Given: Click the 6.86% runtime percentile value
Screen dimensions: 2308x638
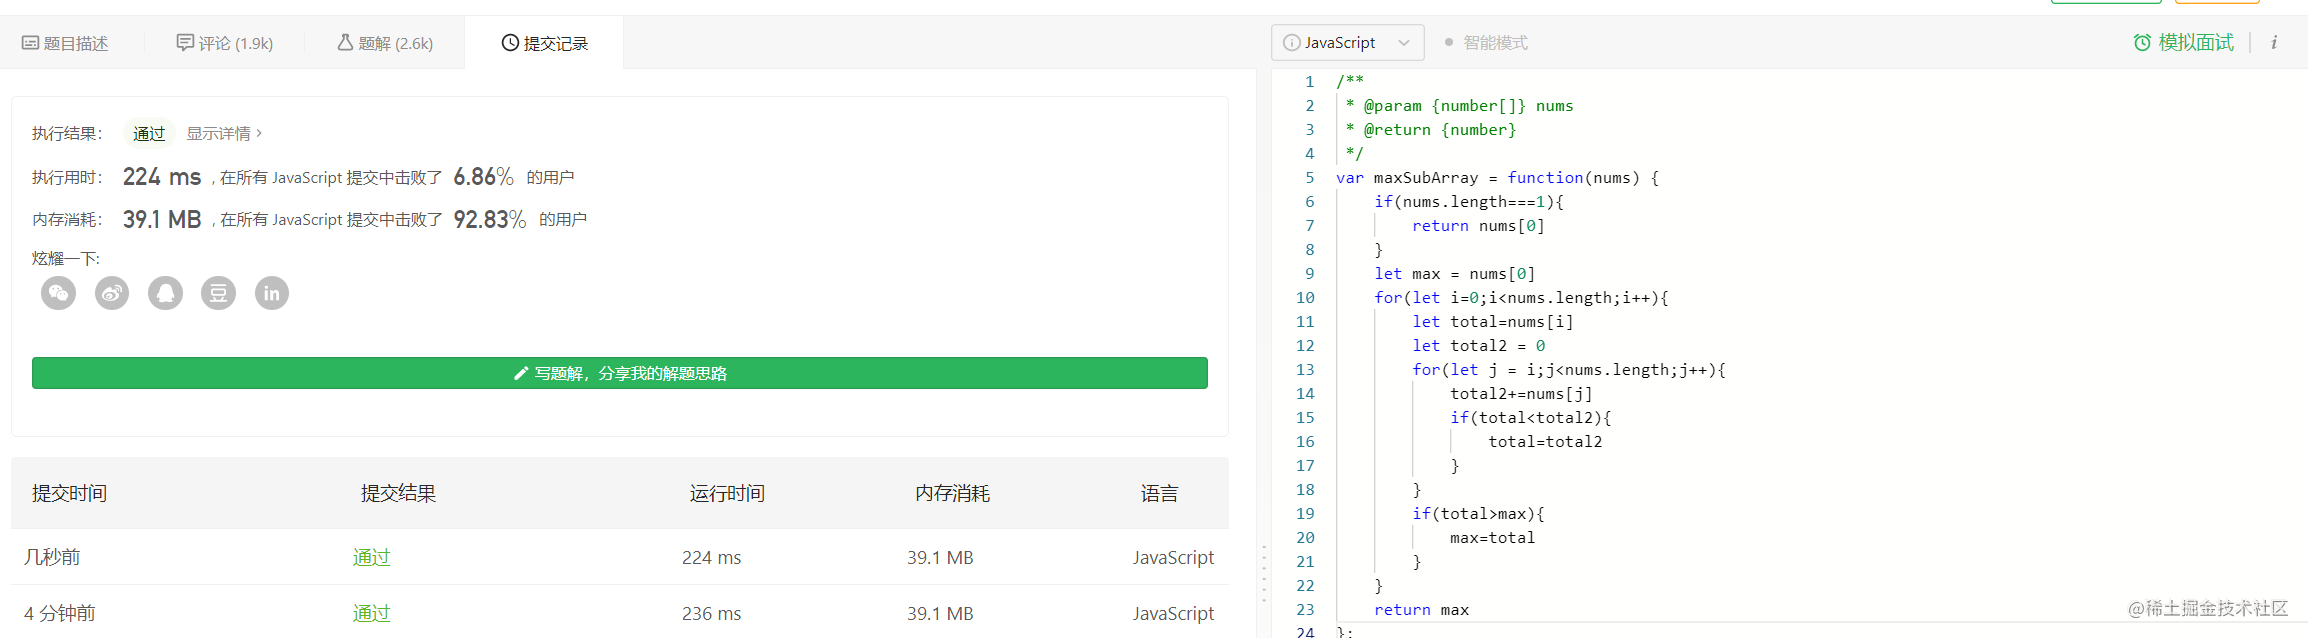Looking at the screenshot, I should (x=483, y=177).
